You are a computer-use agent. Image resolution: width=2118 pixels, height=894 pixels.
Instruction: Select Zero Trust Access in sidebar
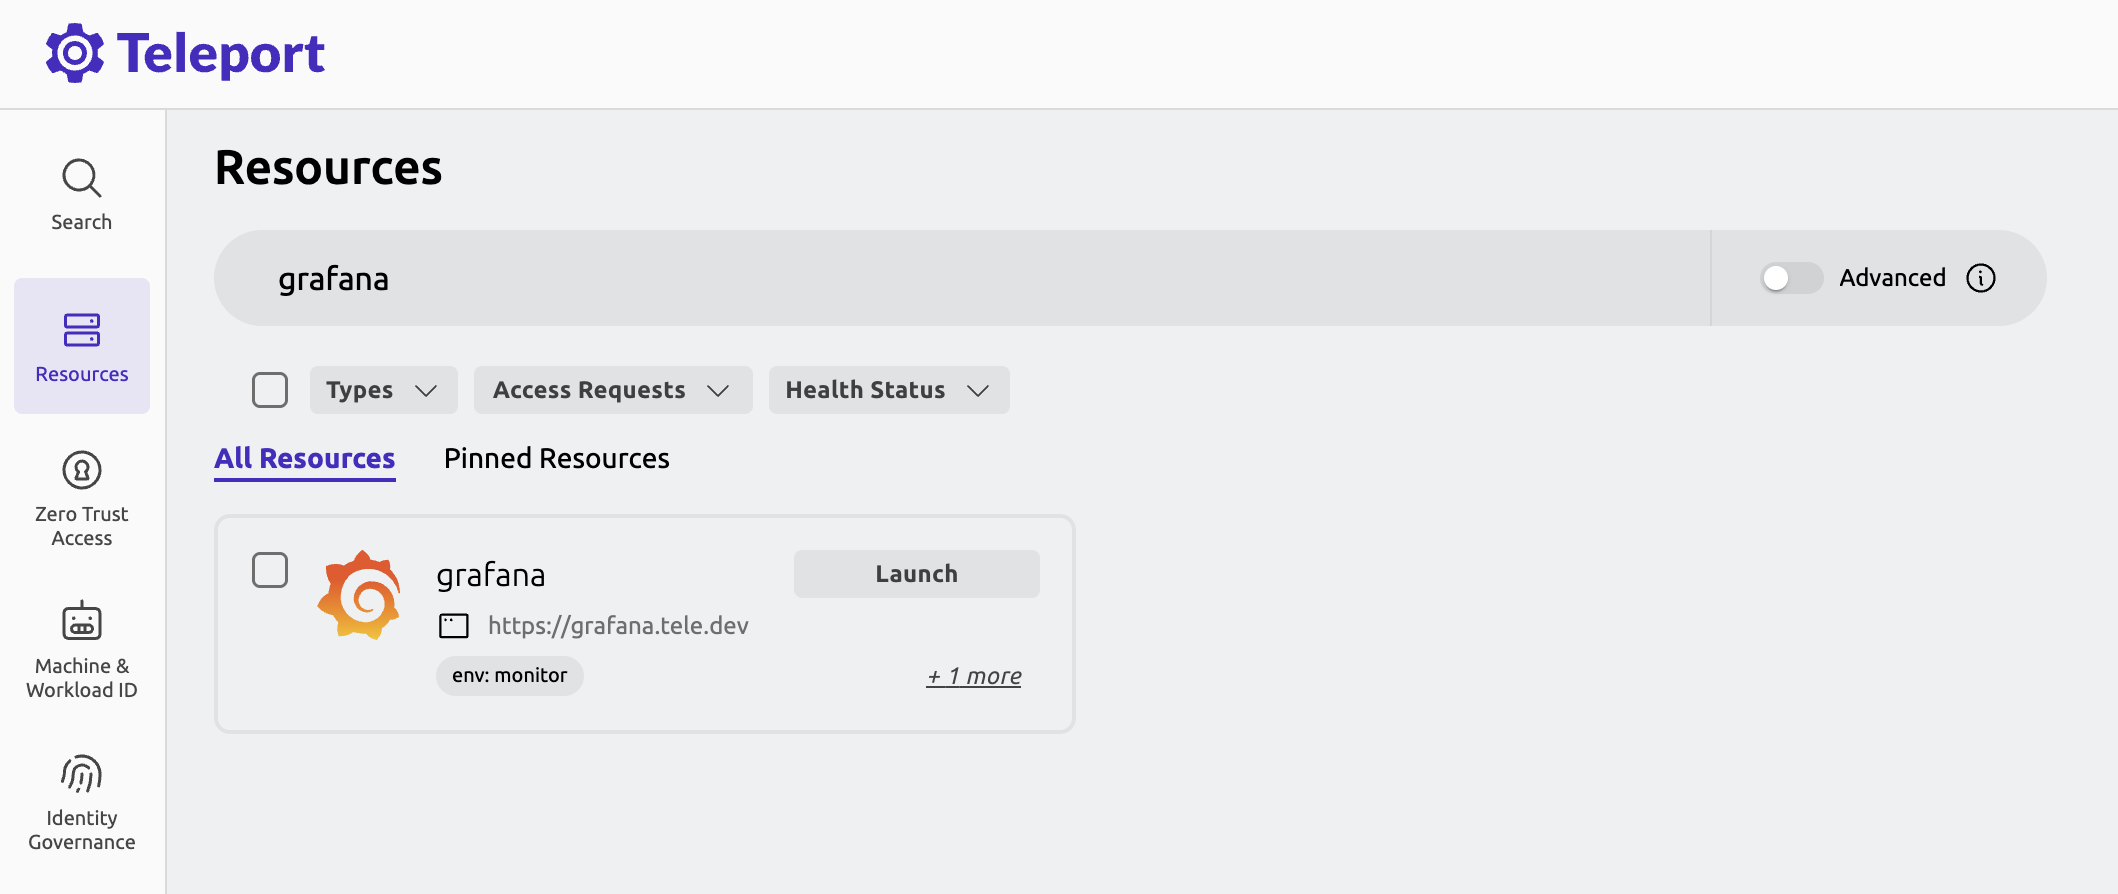(81, 497)
